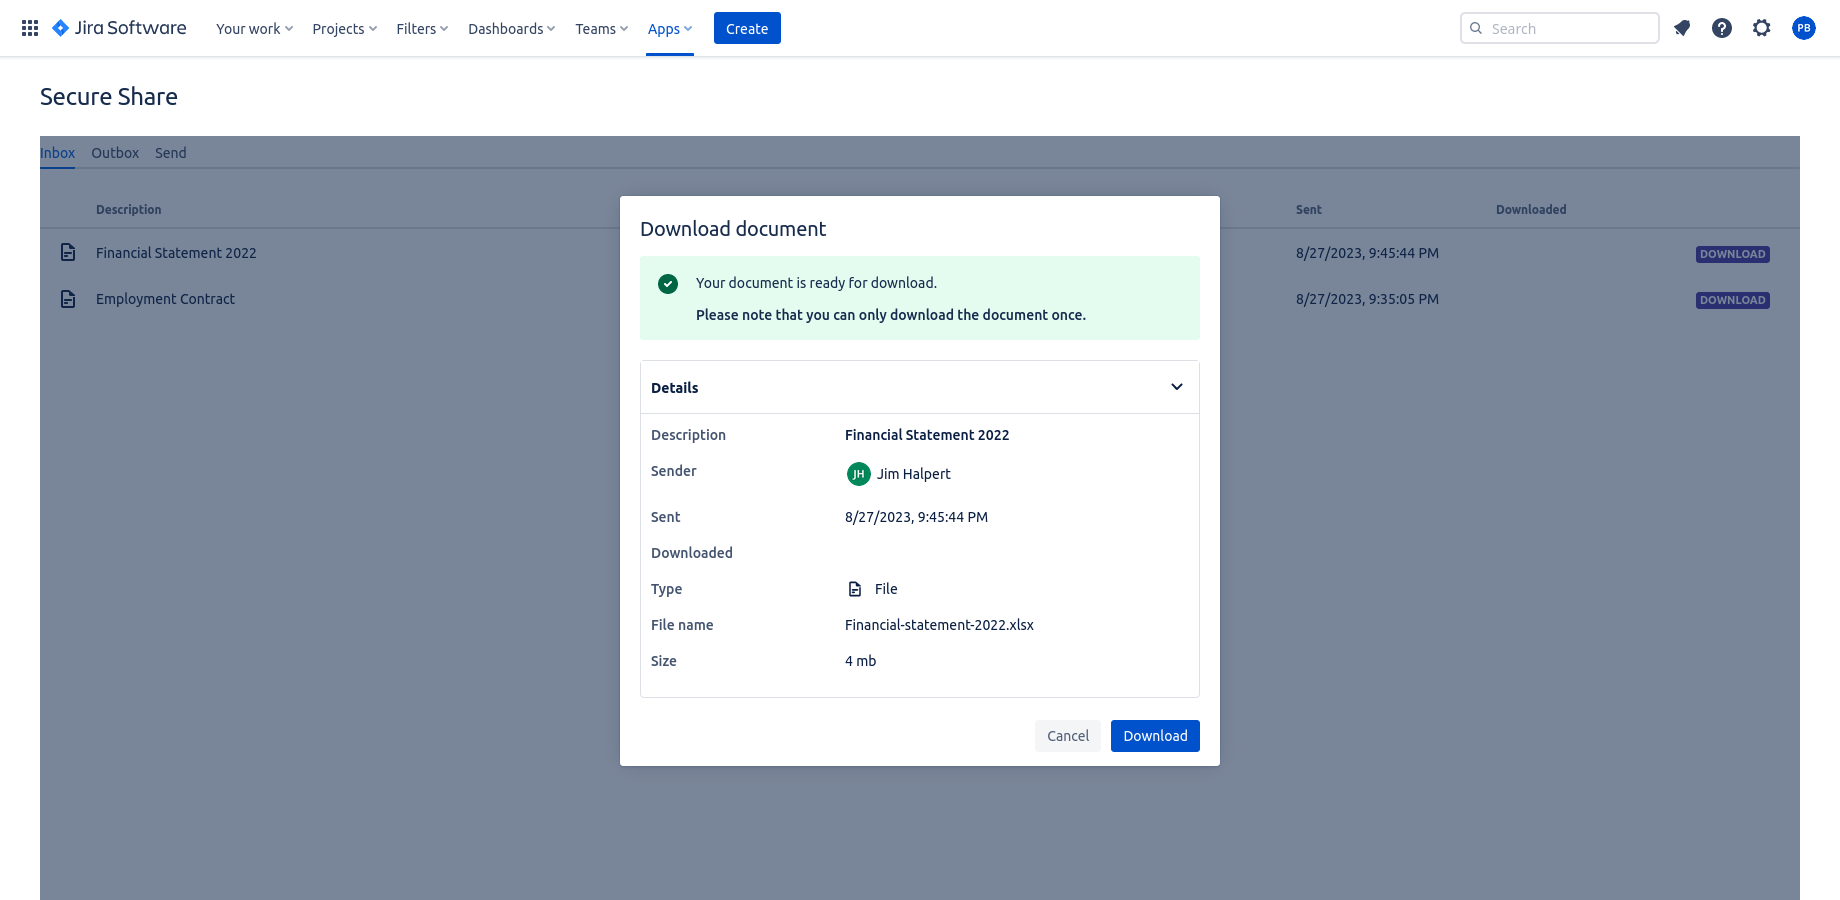Viewport: 1840px width, 900px height.
Task: Click Jim Halpert's JH avatar
Action: (858, 474)
